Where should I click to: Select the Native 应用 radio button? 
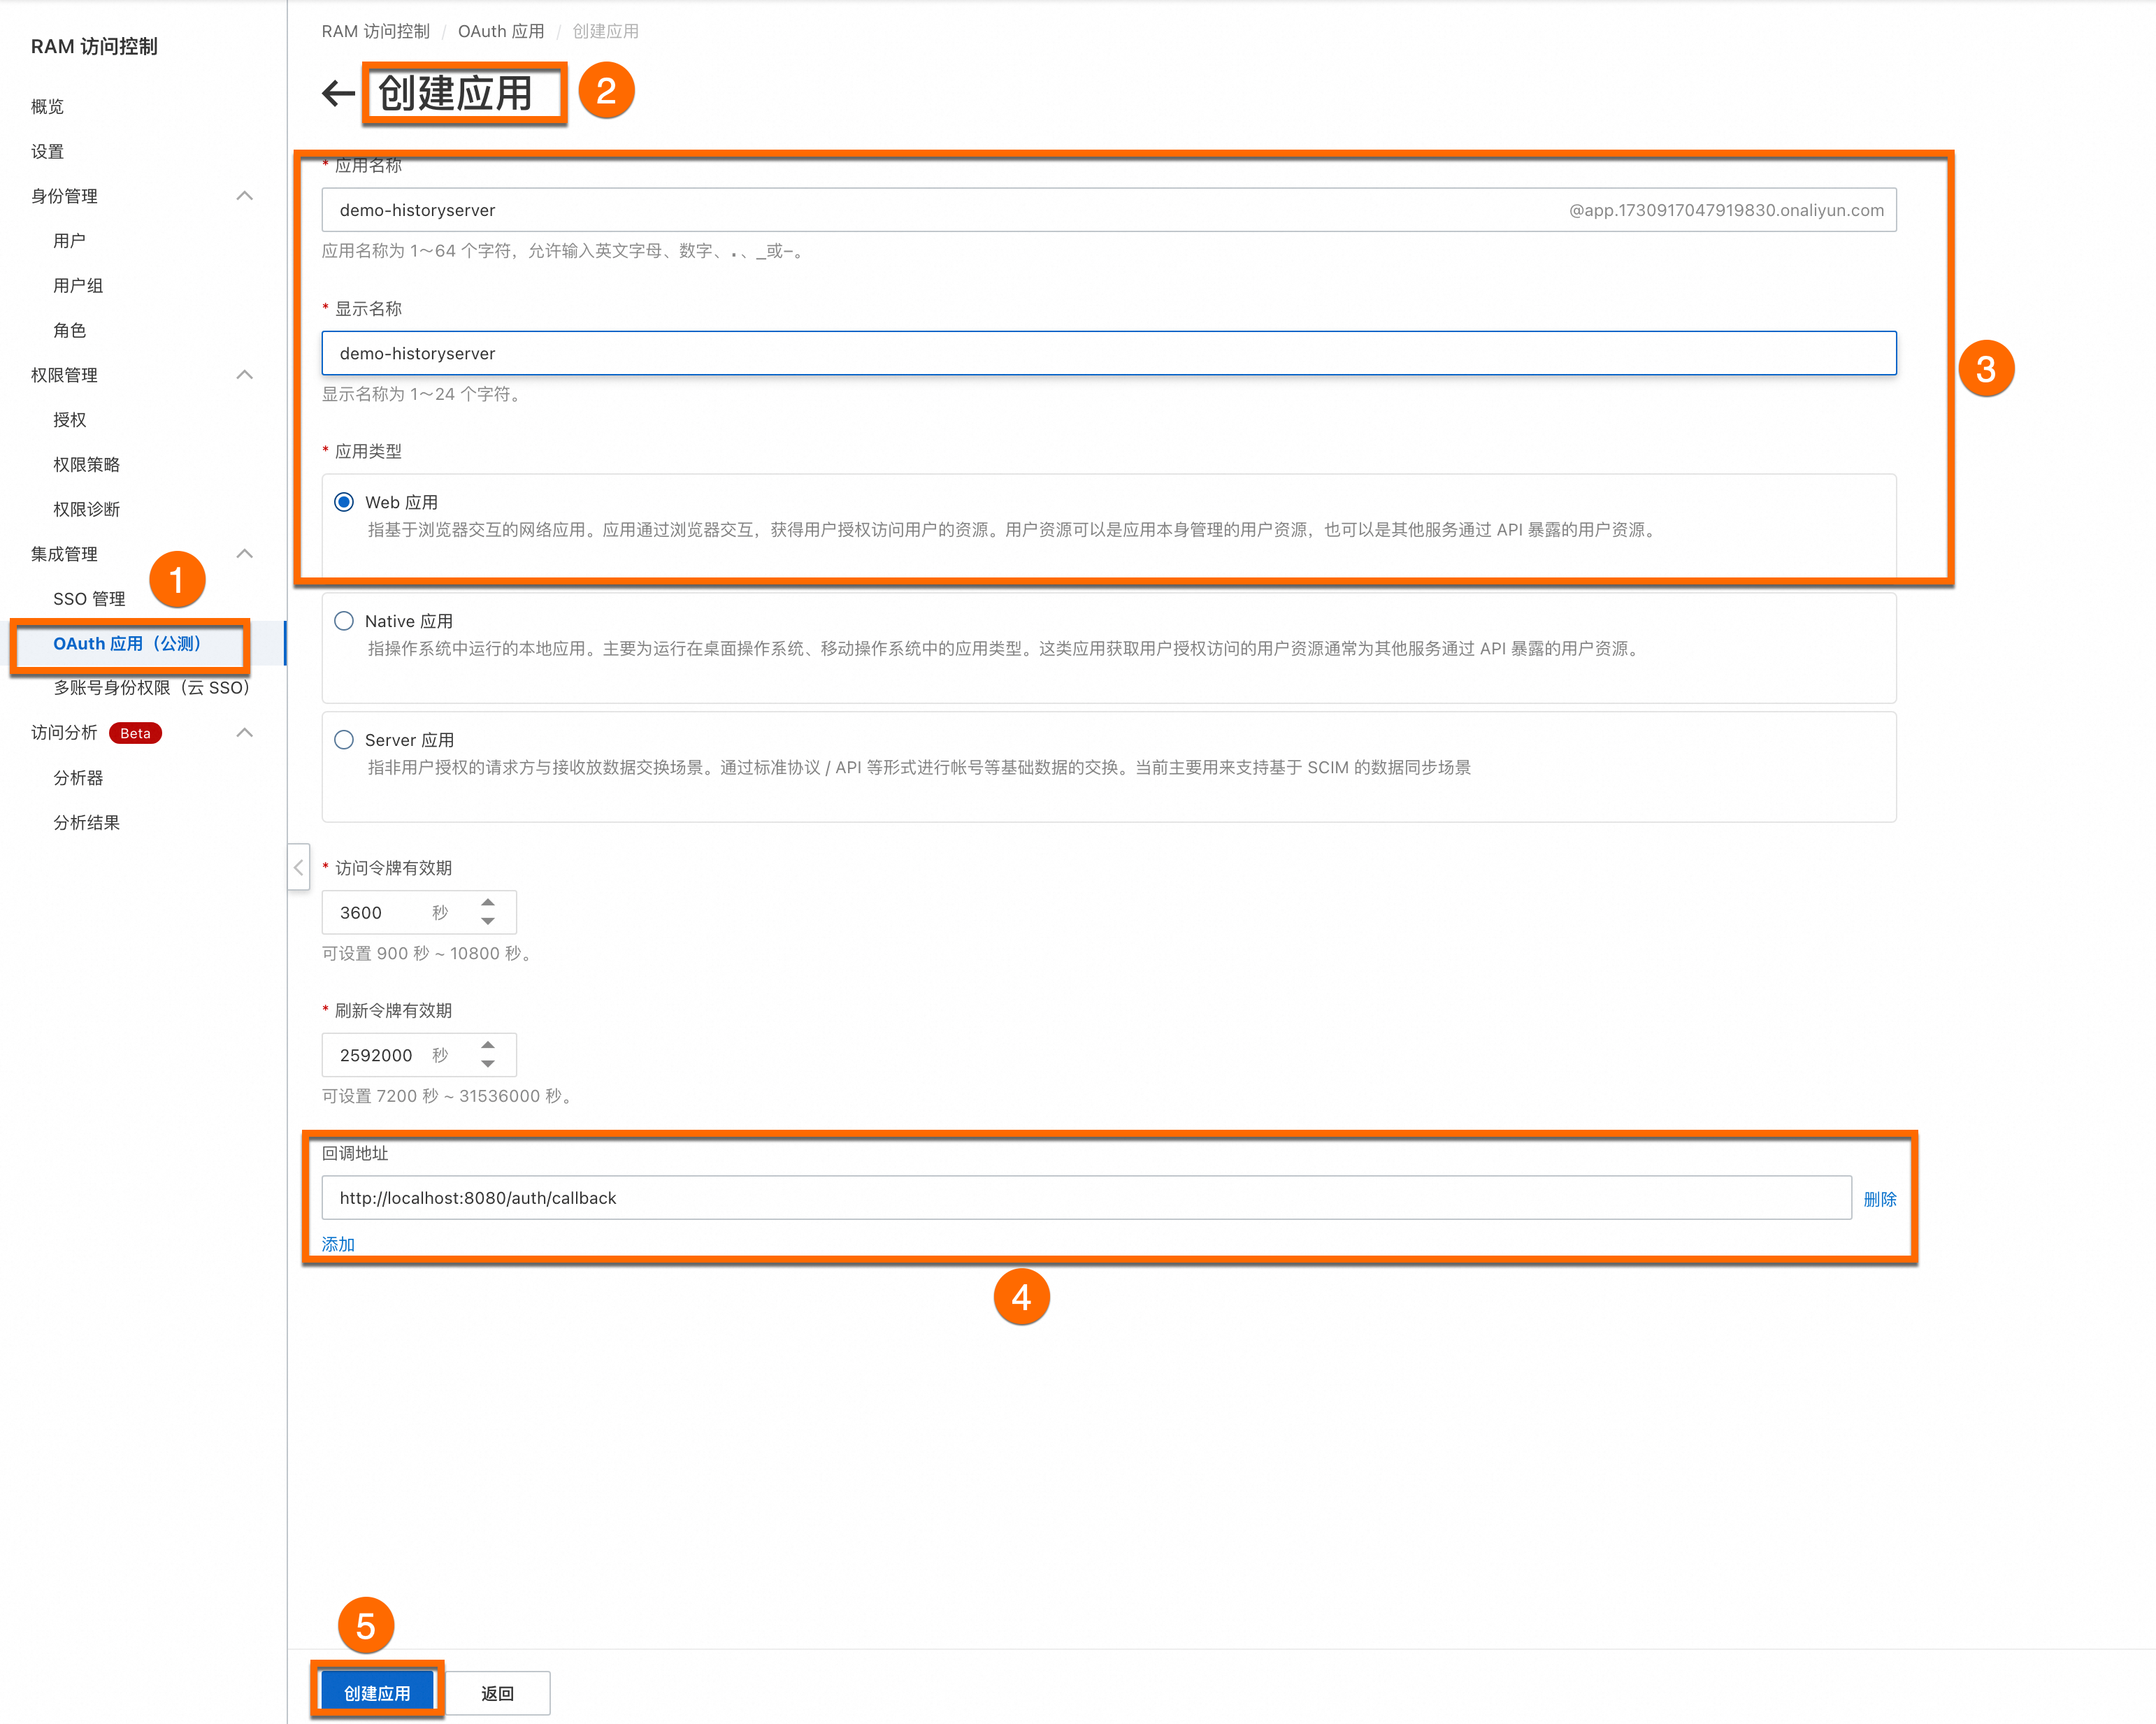[x=344, y=621]
